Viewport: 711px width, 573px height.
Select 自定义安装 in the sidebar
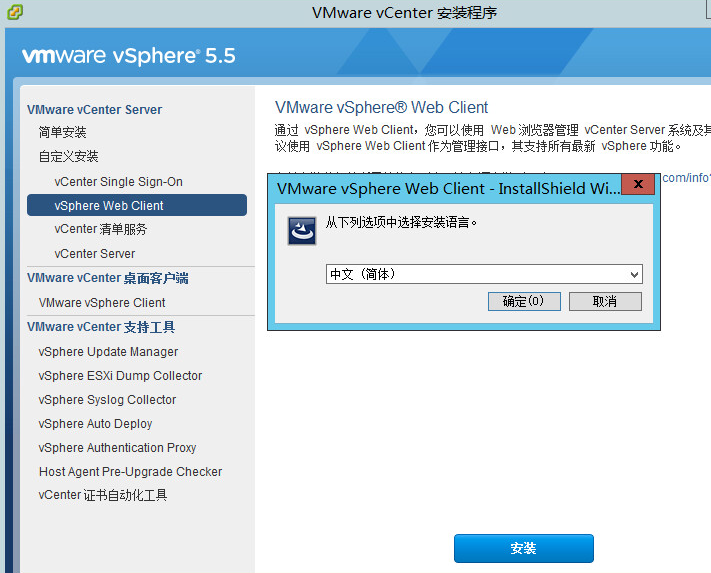click(x=68, y=156)
